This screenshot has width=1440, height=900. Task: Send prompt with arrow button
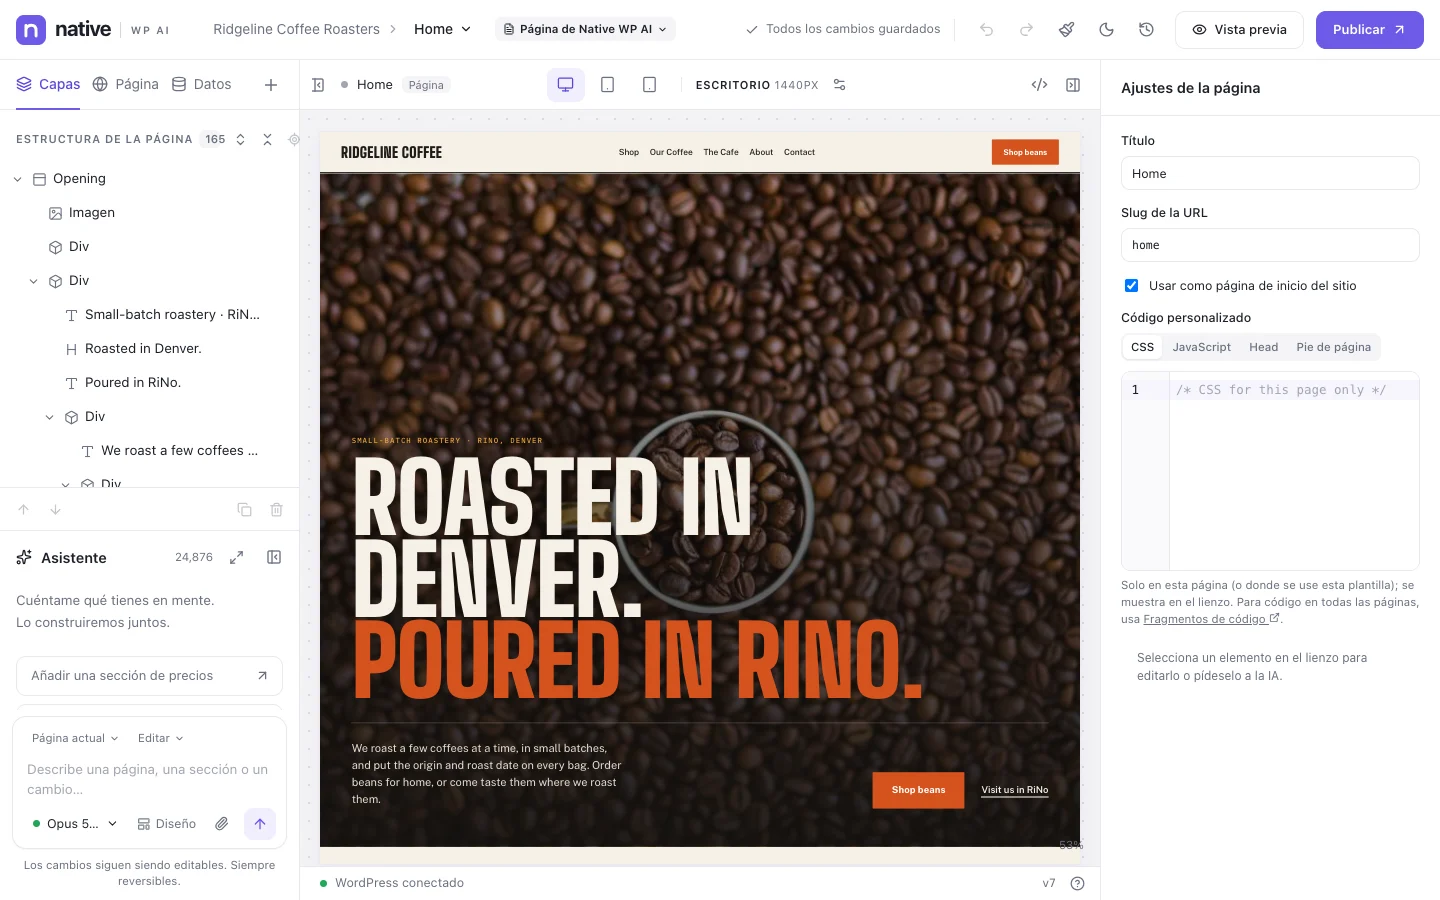[x=260, y=824]
